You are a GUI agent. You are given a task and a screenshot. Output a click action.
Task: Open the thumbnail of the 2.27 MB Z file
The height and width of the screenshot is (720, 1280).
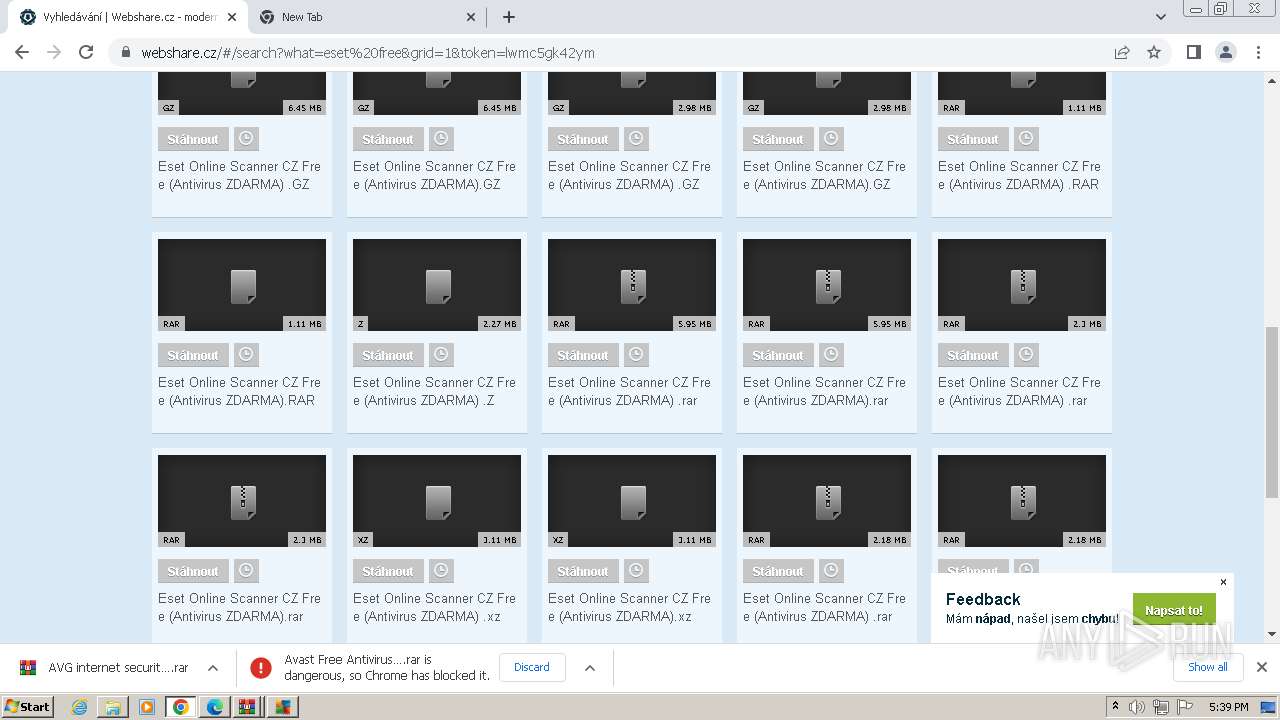(x=437, y=285)
